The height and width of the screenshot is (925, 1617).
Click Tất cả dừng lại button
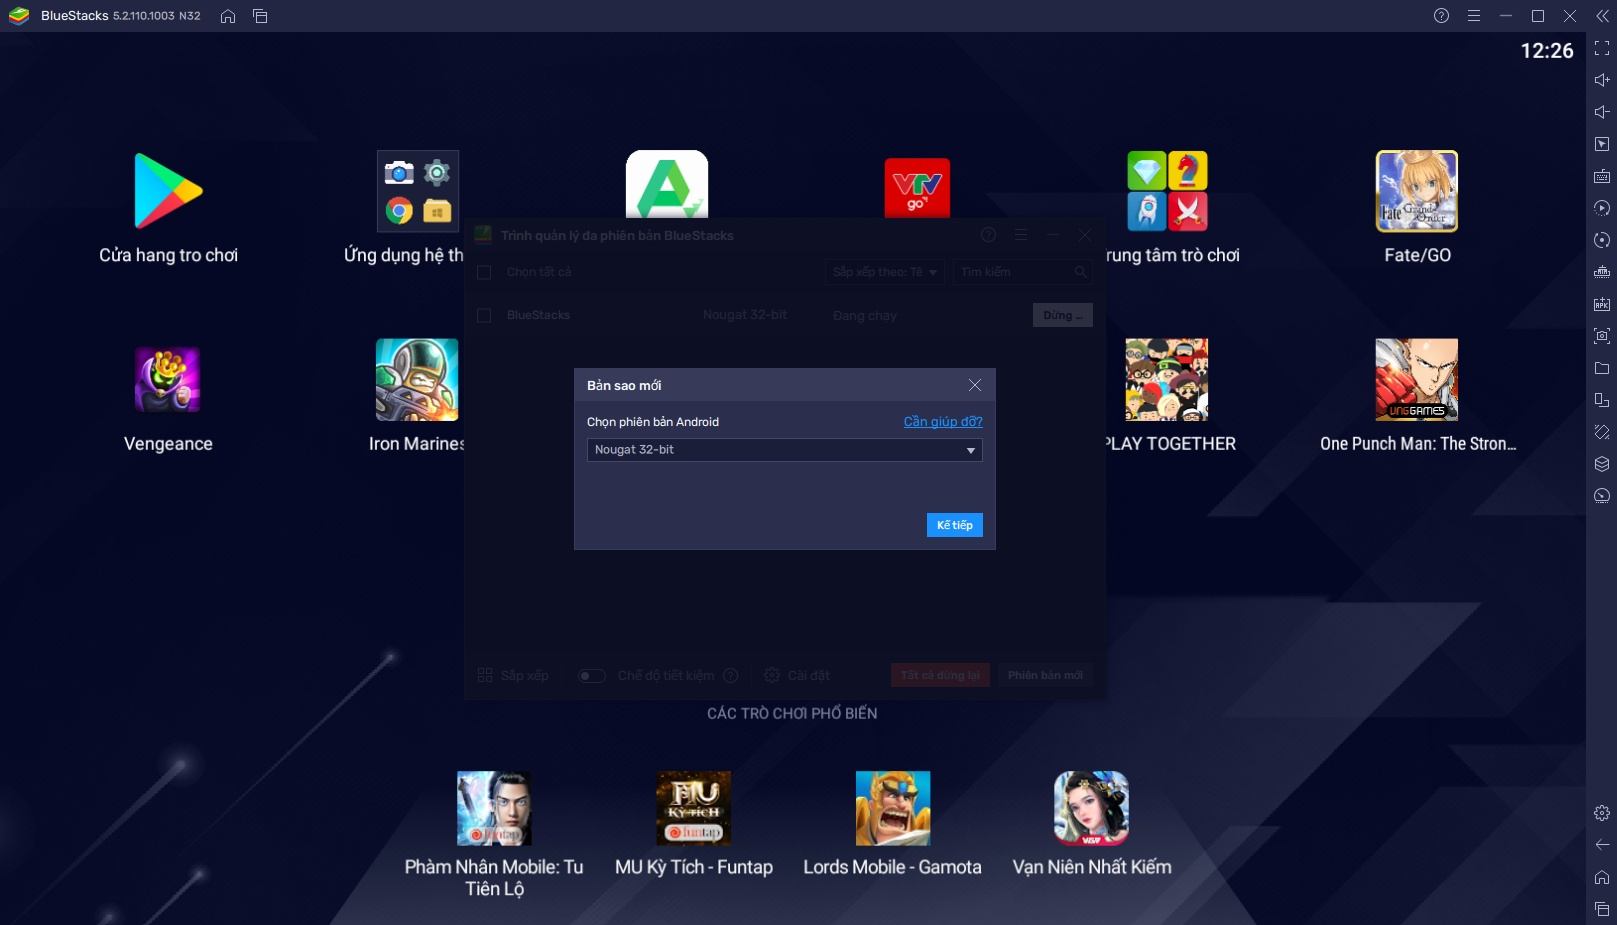point(941,675)
